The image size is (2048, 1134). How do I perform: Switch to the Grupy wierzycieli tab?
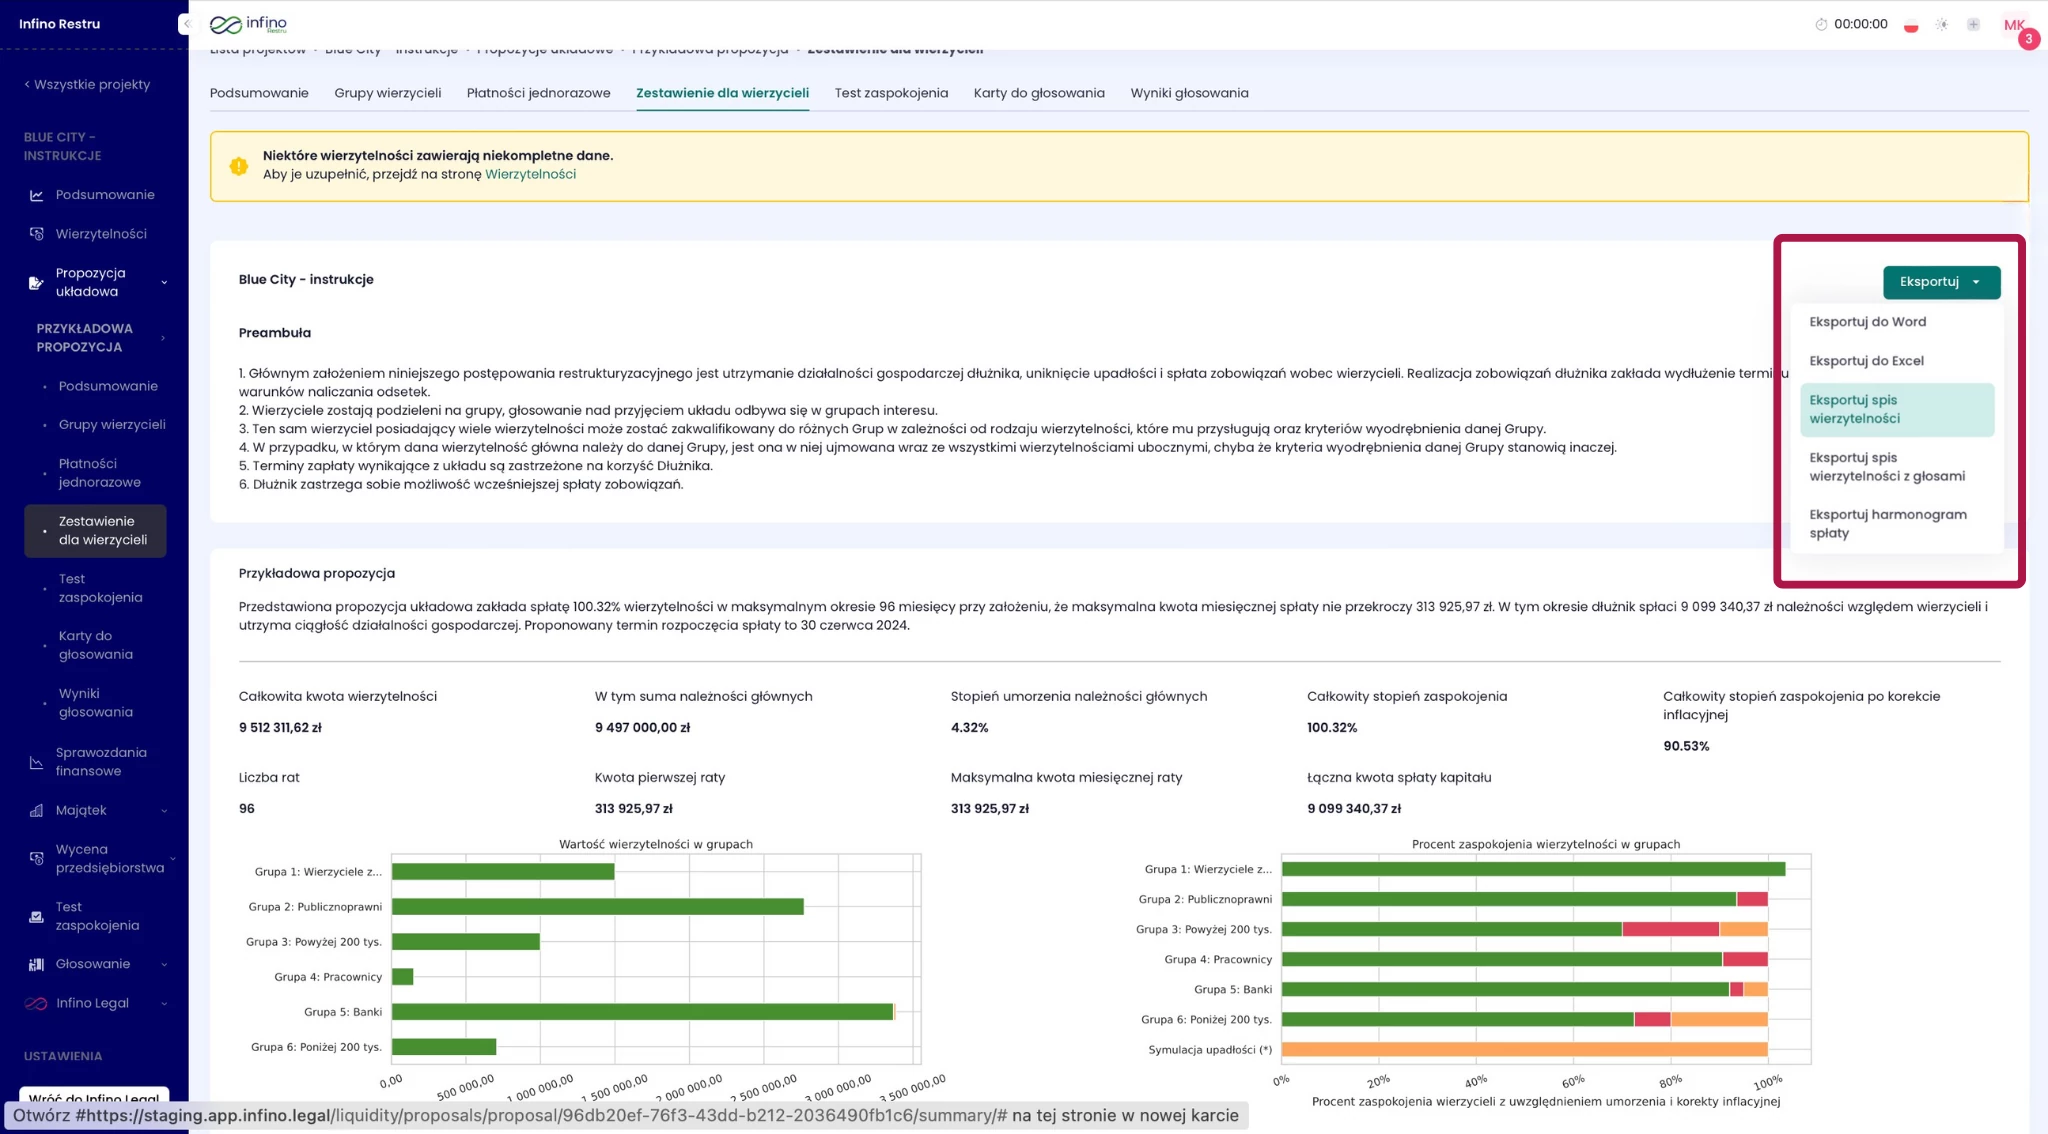pos(387,93)
